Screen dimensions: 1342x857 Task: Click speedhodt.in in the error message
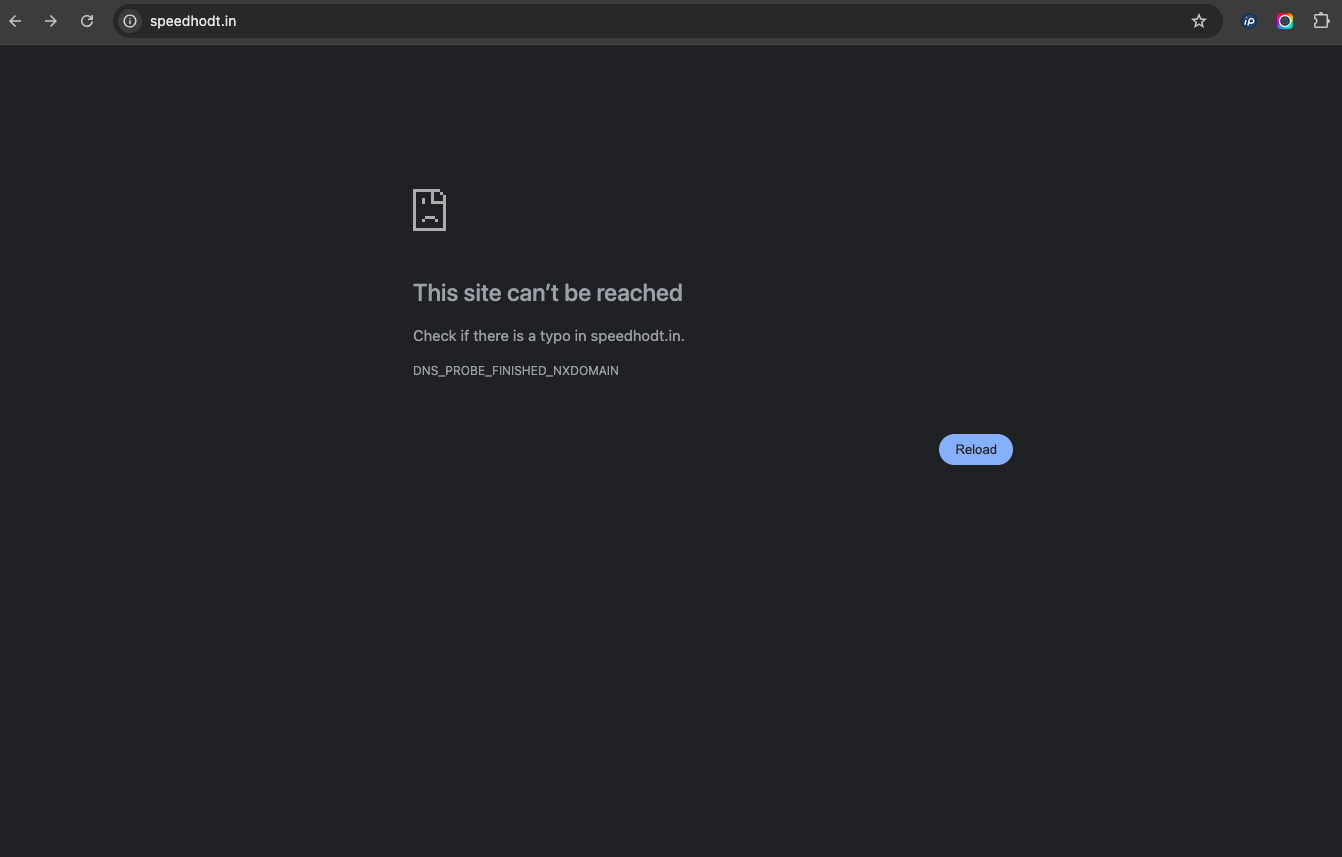(636, 336)
